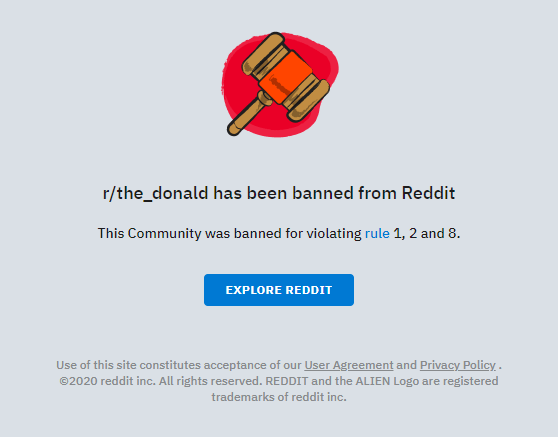Open the User Agreement link
The height and width of the screenshot is (437, 558).
(349, 365)
